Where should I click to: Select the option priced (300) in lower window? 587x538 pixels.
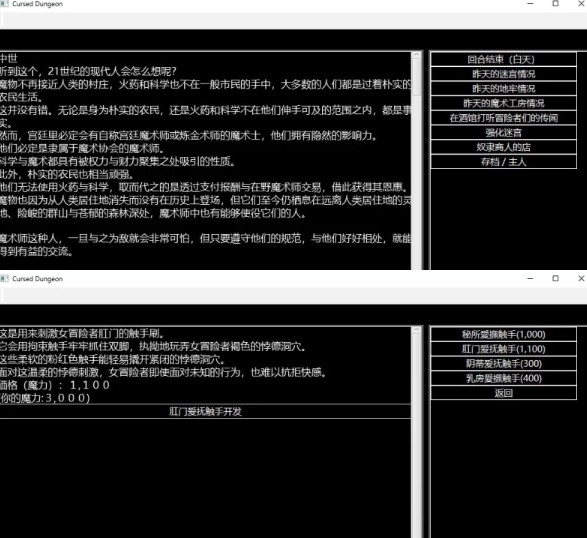coord(503,364)
